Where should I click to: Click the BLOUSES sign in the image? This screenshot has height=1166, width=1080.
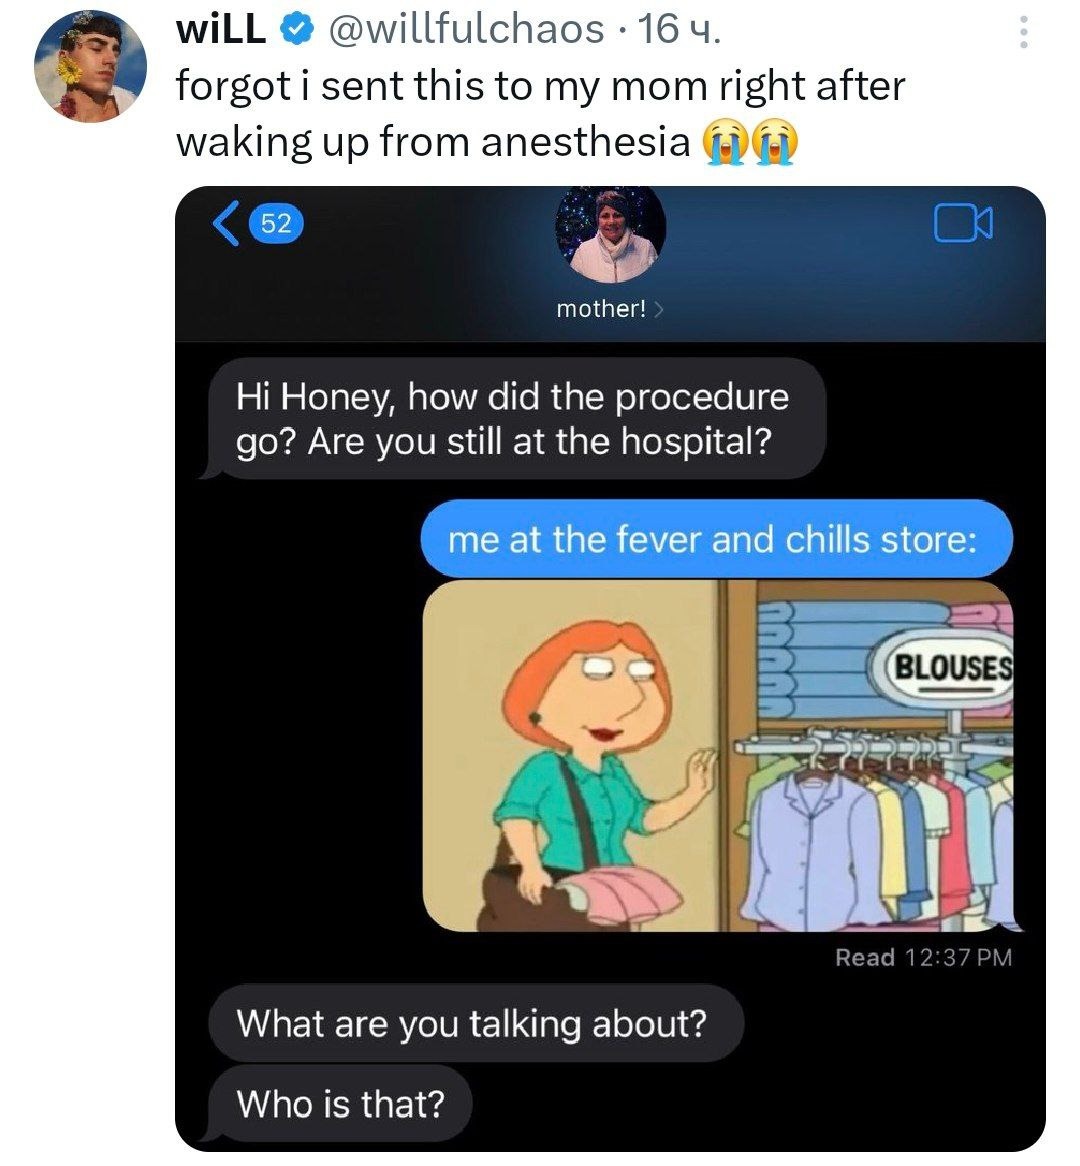[950, 668]
